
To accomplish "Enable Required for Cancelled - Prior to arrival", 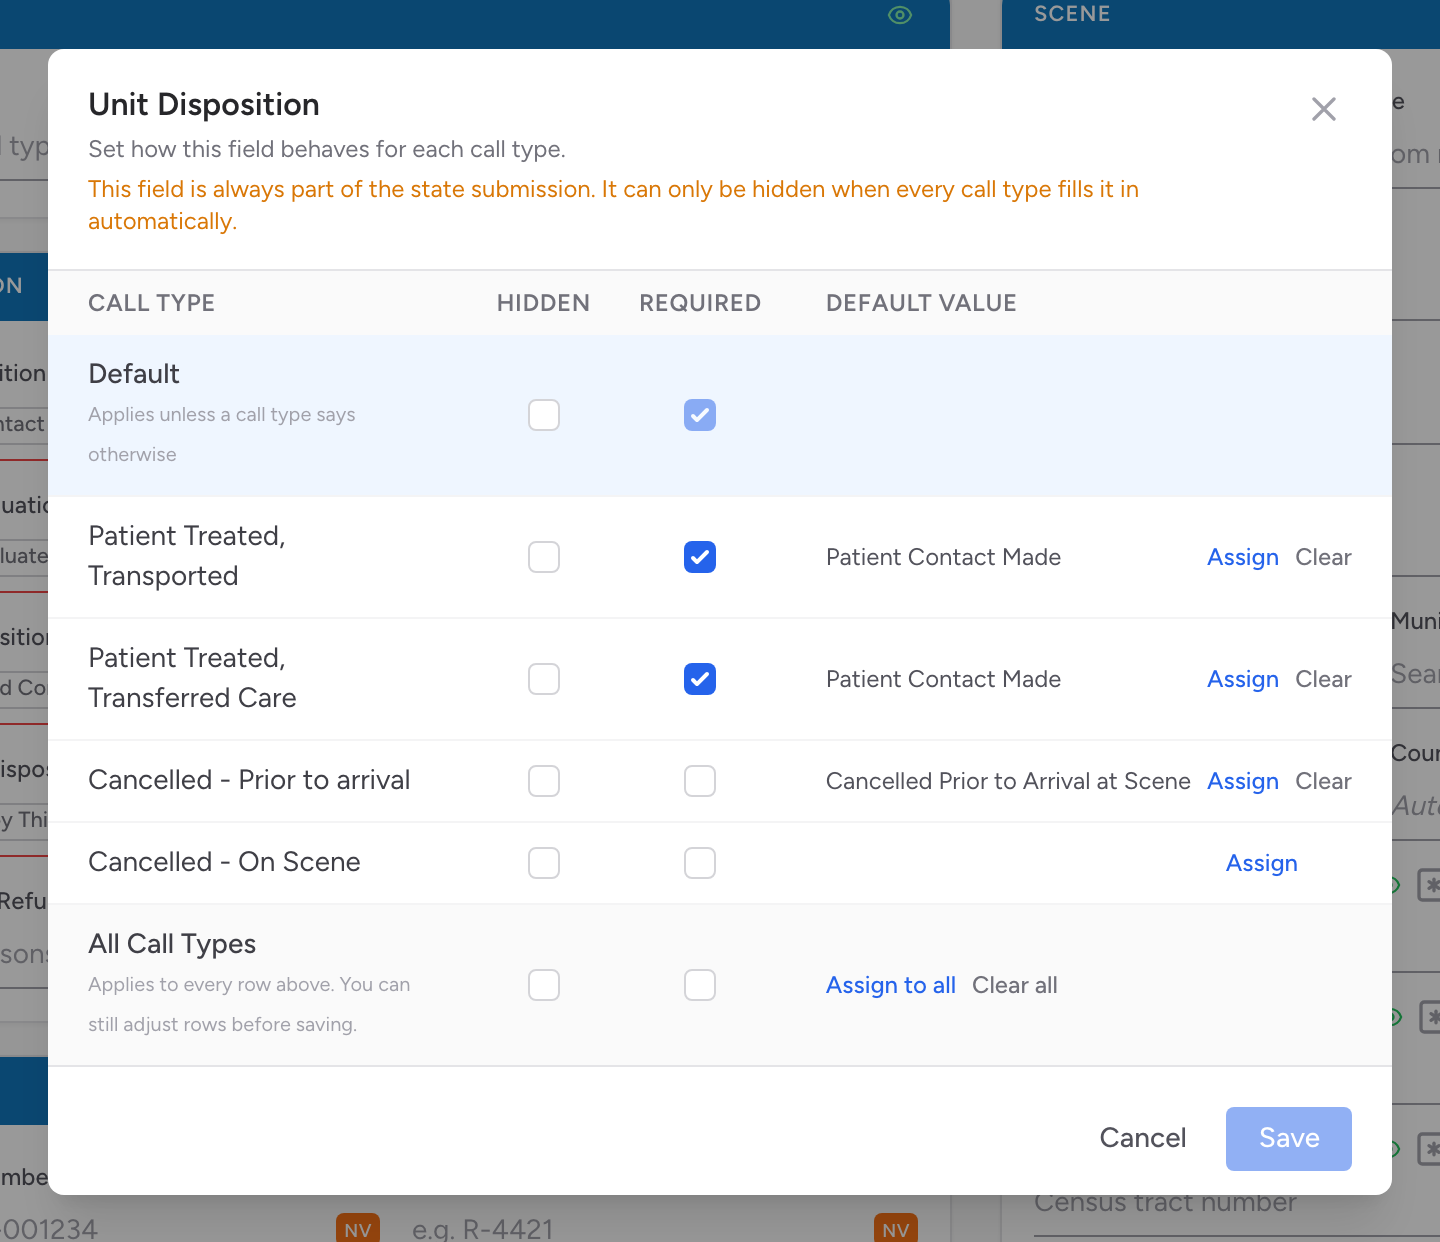I will point(700,781).
